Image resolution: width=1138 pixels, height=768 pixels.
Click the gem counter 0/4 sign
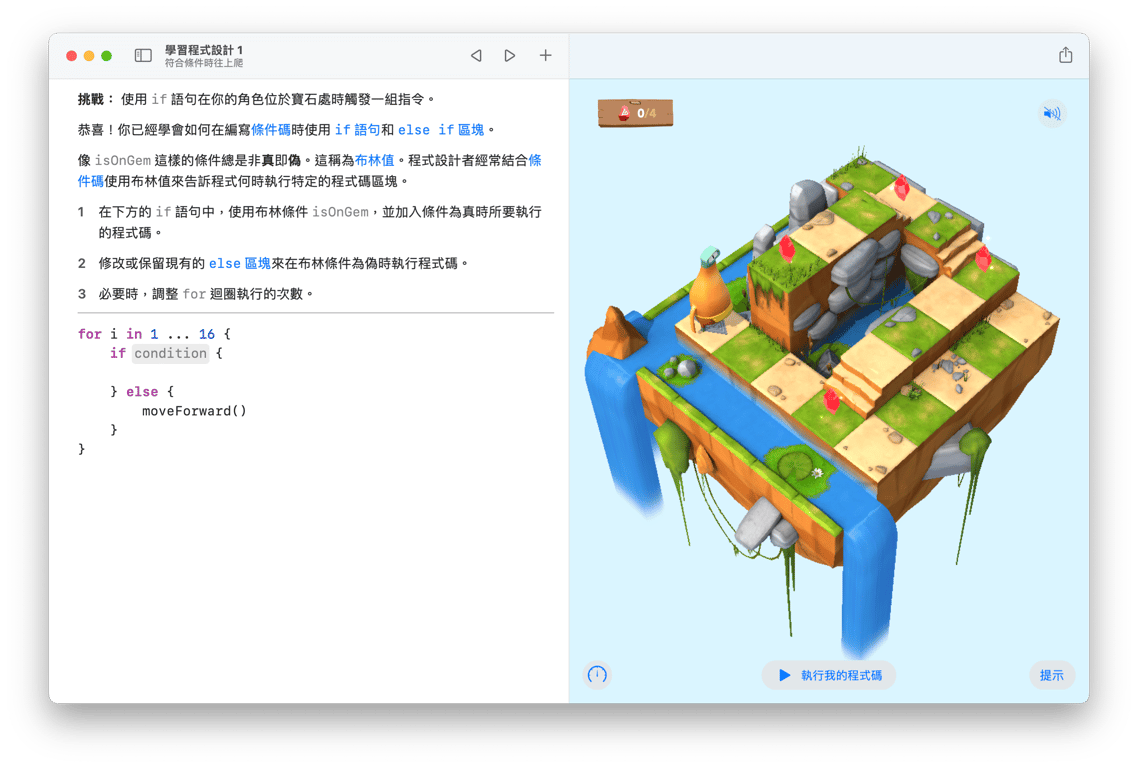[636, 113]
